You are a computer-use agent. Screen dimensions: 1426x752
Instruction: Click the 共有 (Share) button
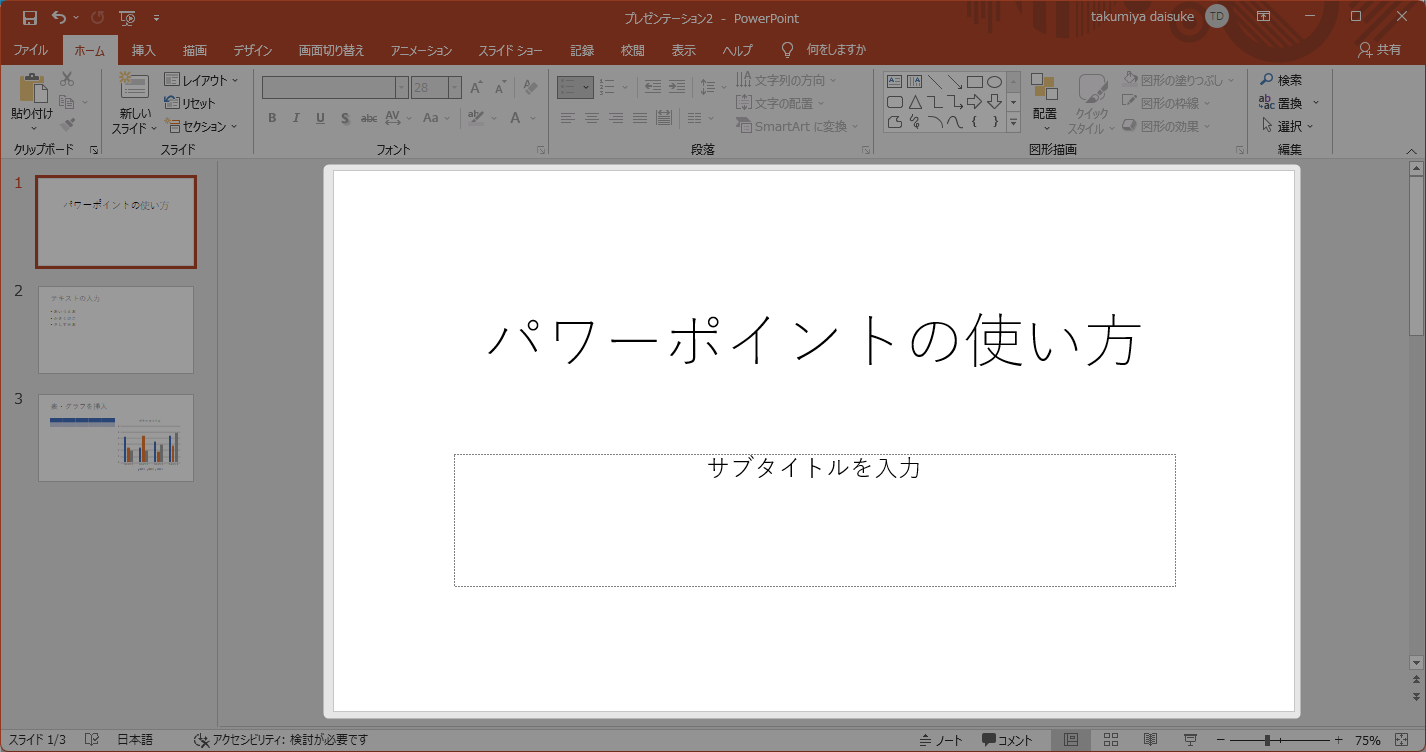pos(1379,50)
